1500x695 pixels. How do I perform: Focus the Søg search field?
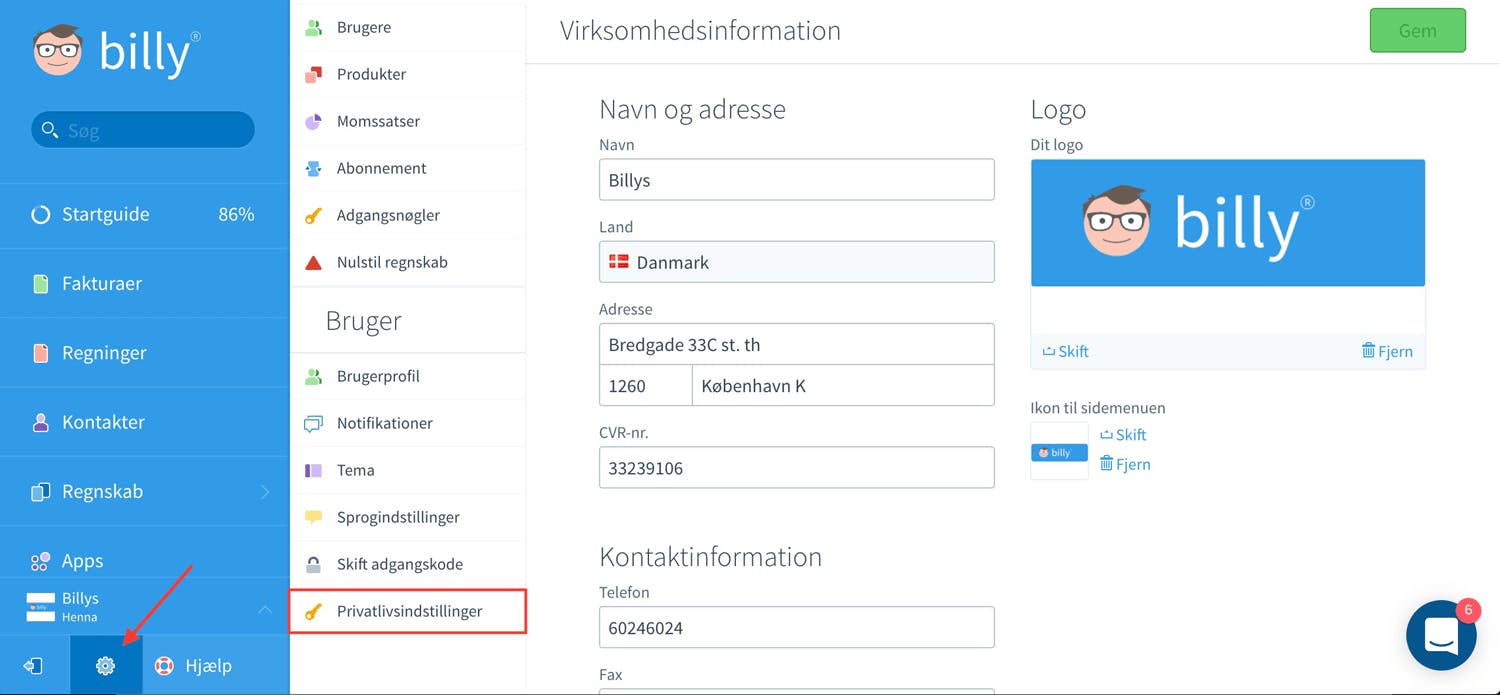click(x=143, y=130)
